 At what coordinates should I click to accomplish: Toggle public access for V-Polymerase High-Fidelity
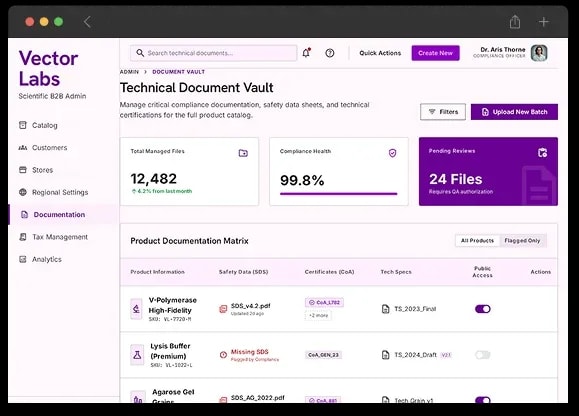tap(483, 309)
